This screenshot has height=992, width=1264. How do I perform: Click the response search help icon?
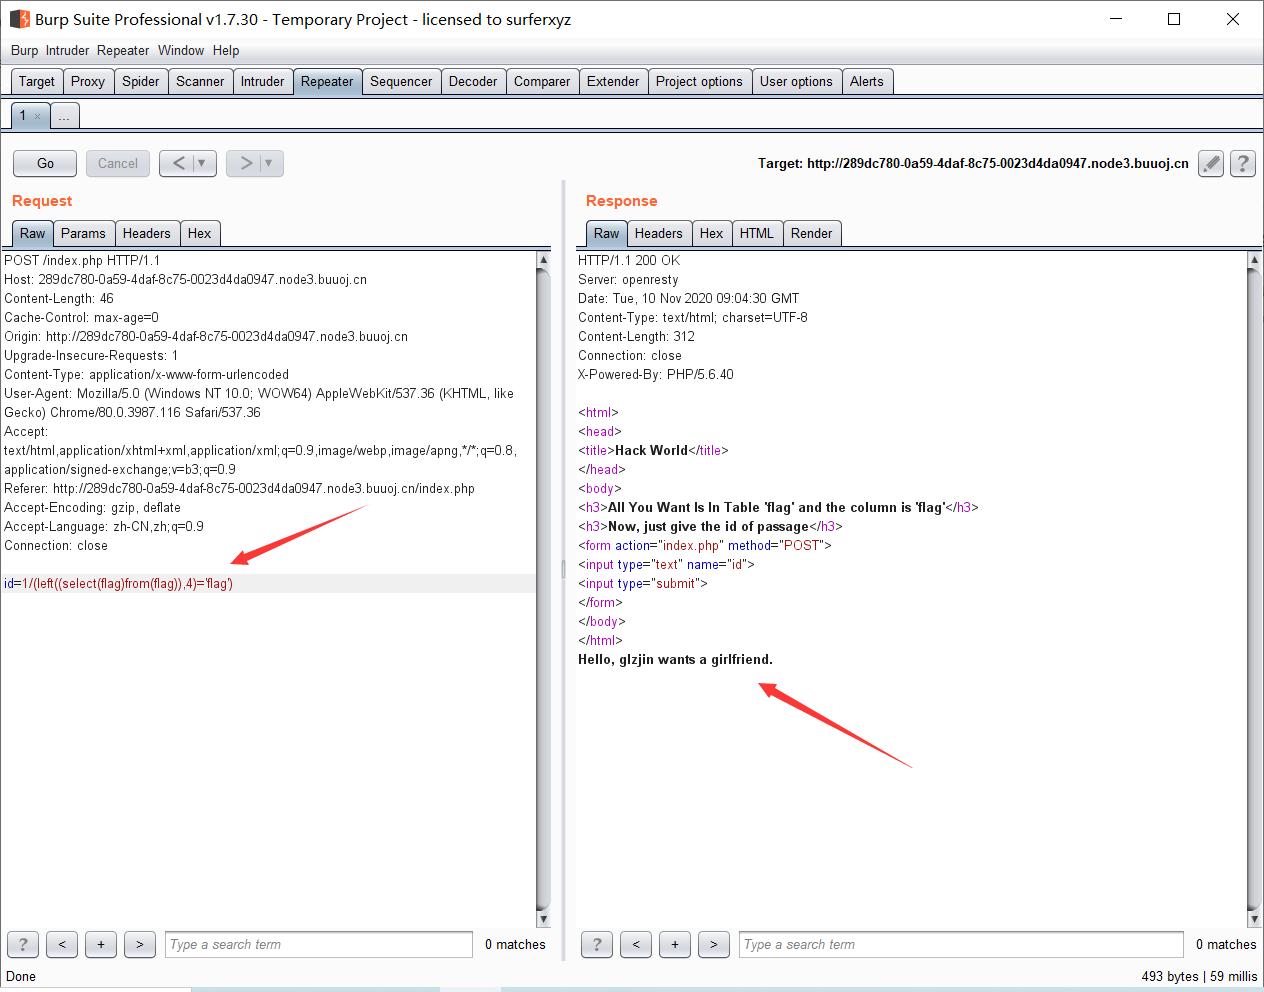tap(597, 944)
